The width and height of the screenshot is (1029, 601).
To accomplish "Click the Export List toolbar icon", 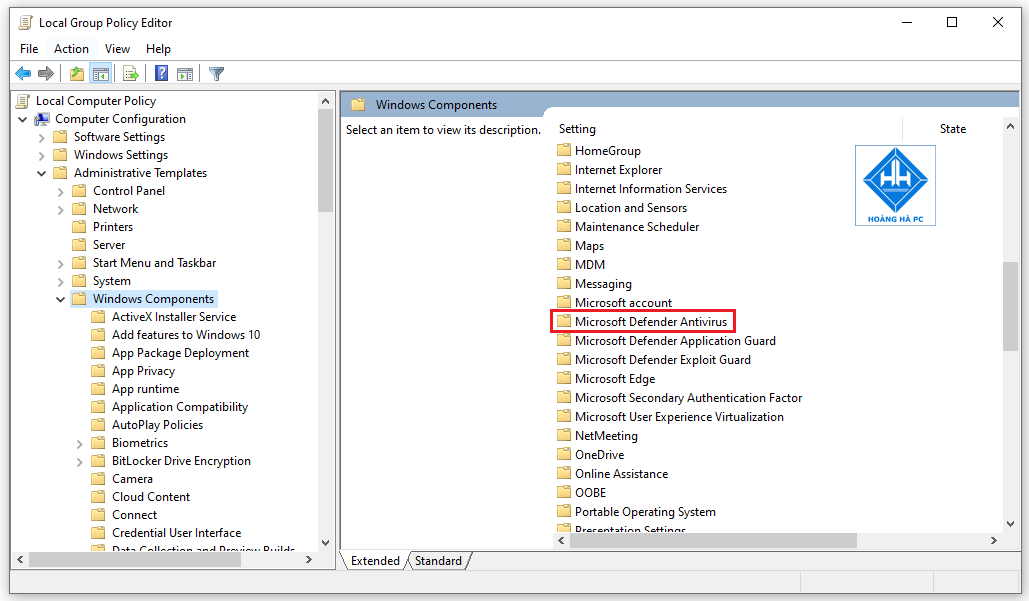I will click(x=131, y=73).
